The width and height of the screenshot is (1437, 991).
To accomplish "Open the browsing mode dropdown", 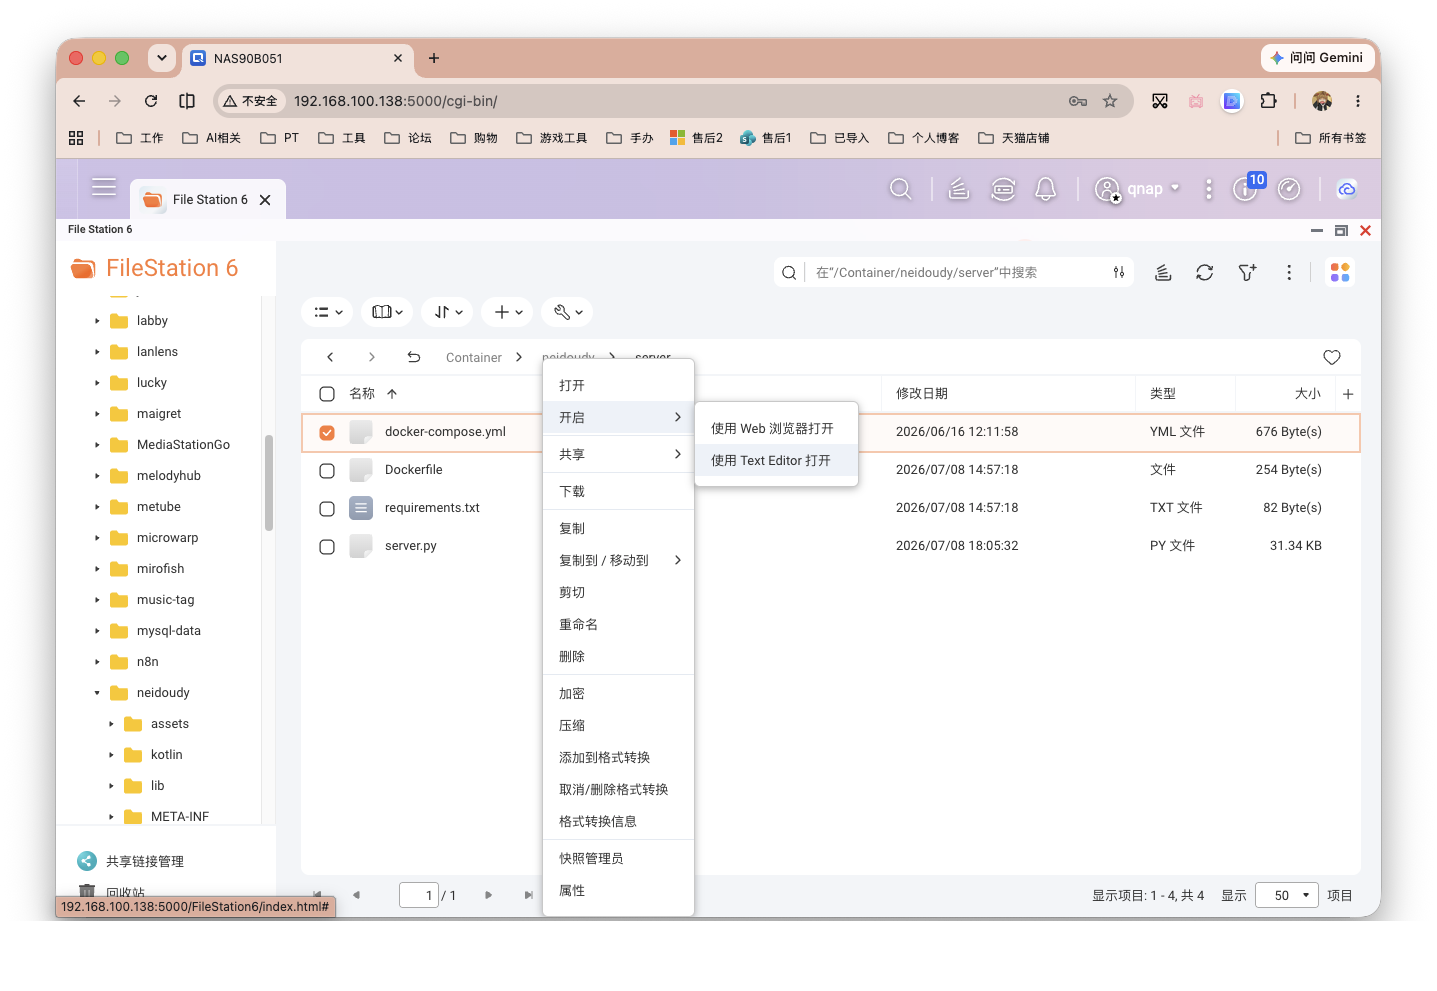I will [x=387, y=312].
